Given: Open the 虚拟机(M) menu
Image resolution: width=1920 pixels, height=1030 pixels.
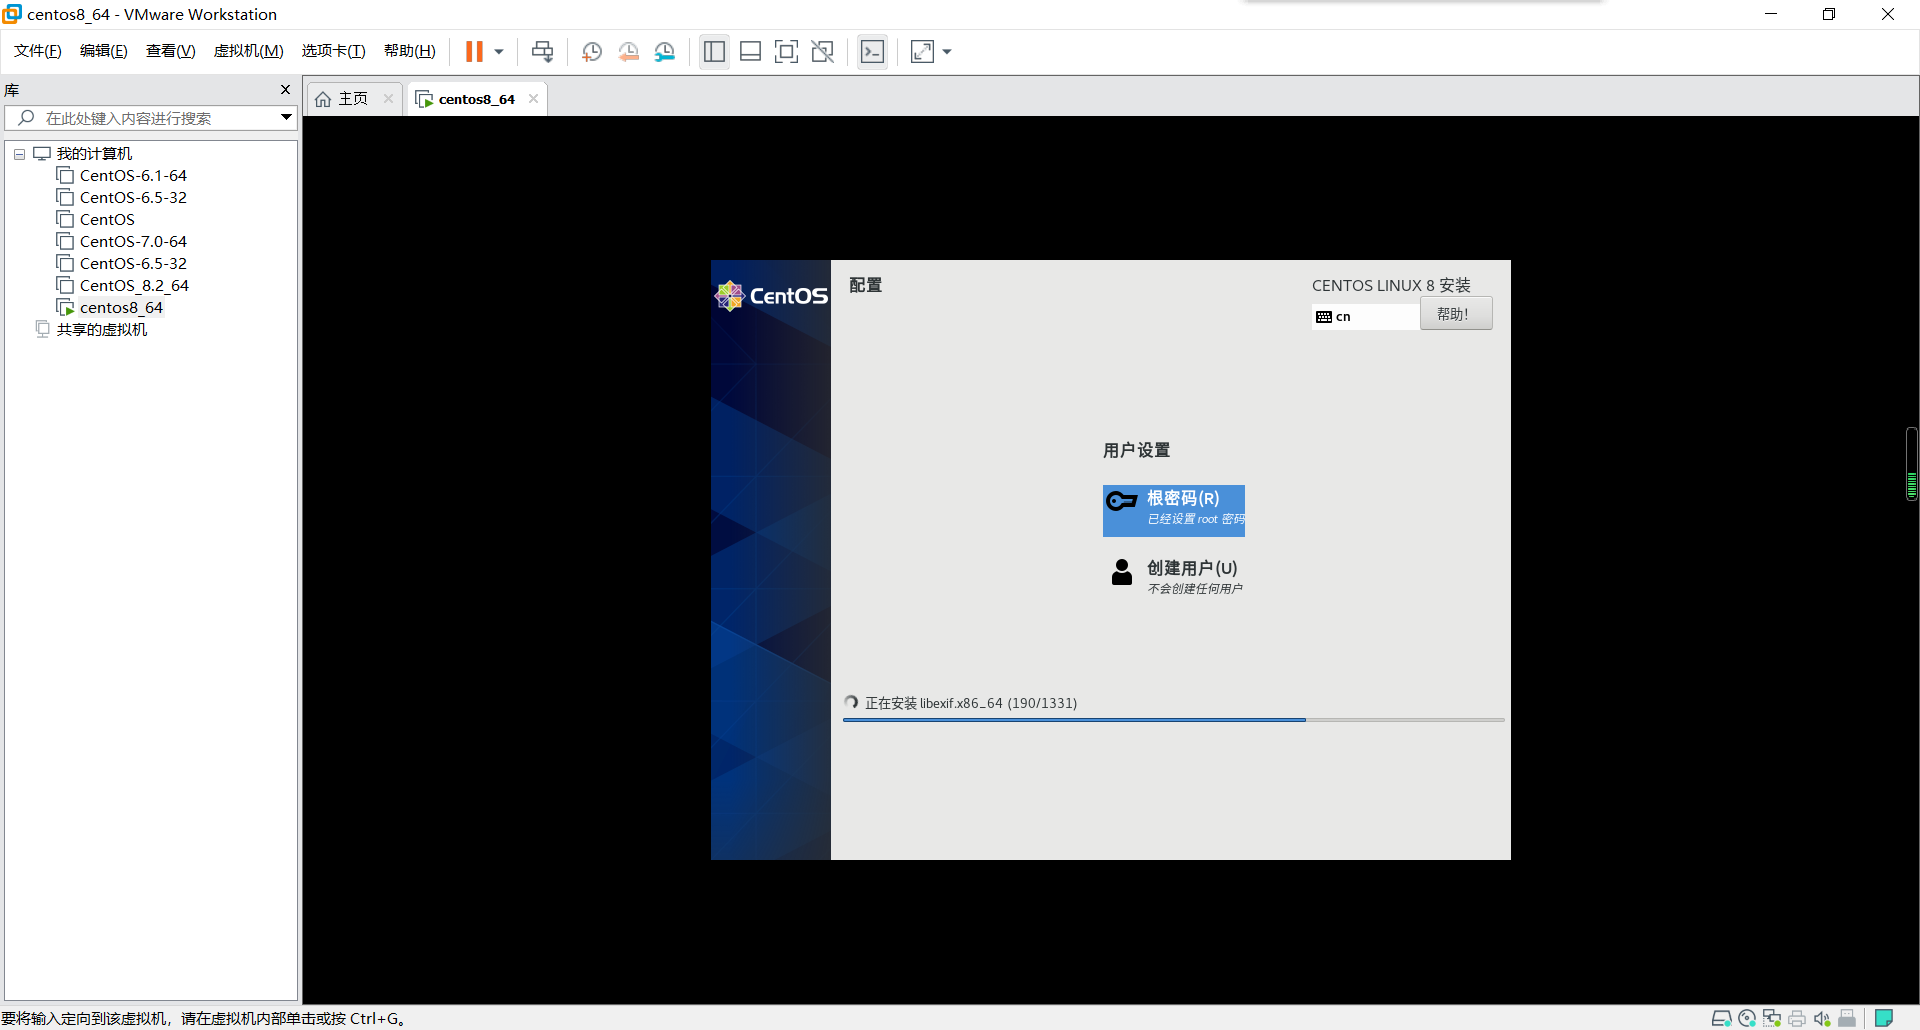Looking at the screenshot, I should tap(248, 51).
